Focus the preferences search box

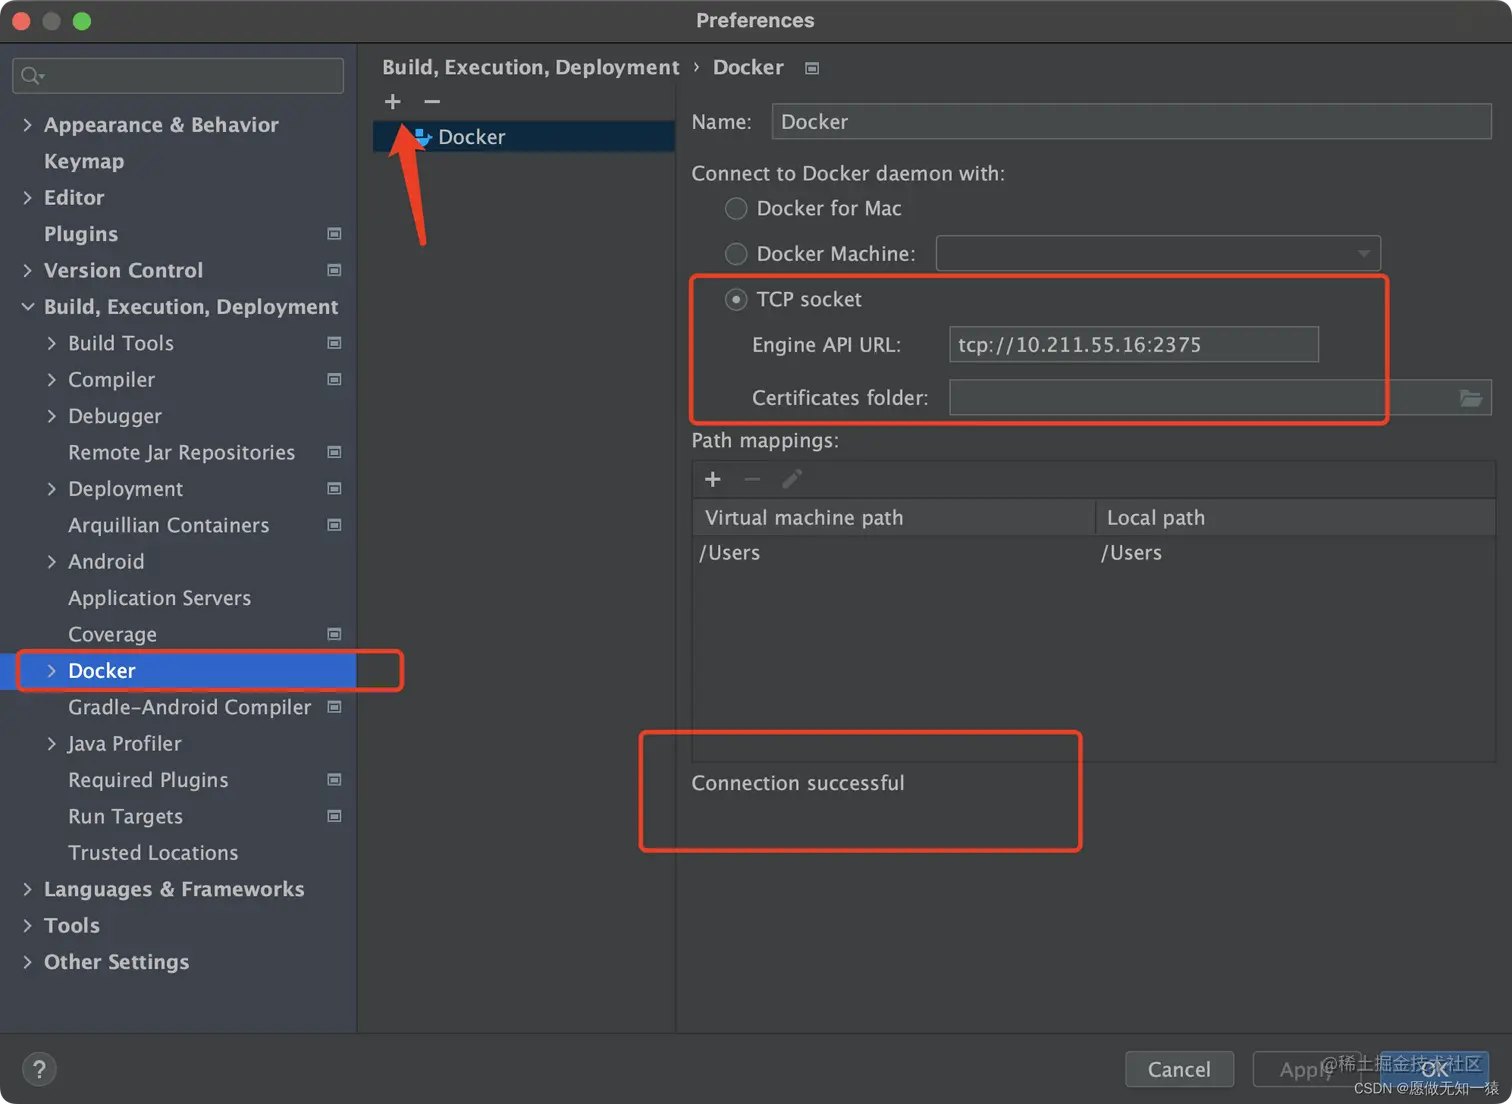pos(178,76)
